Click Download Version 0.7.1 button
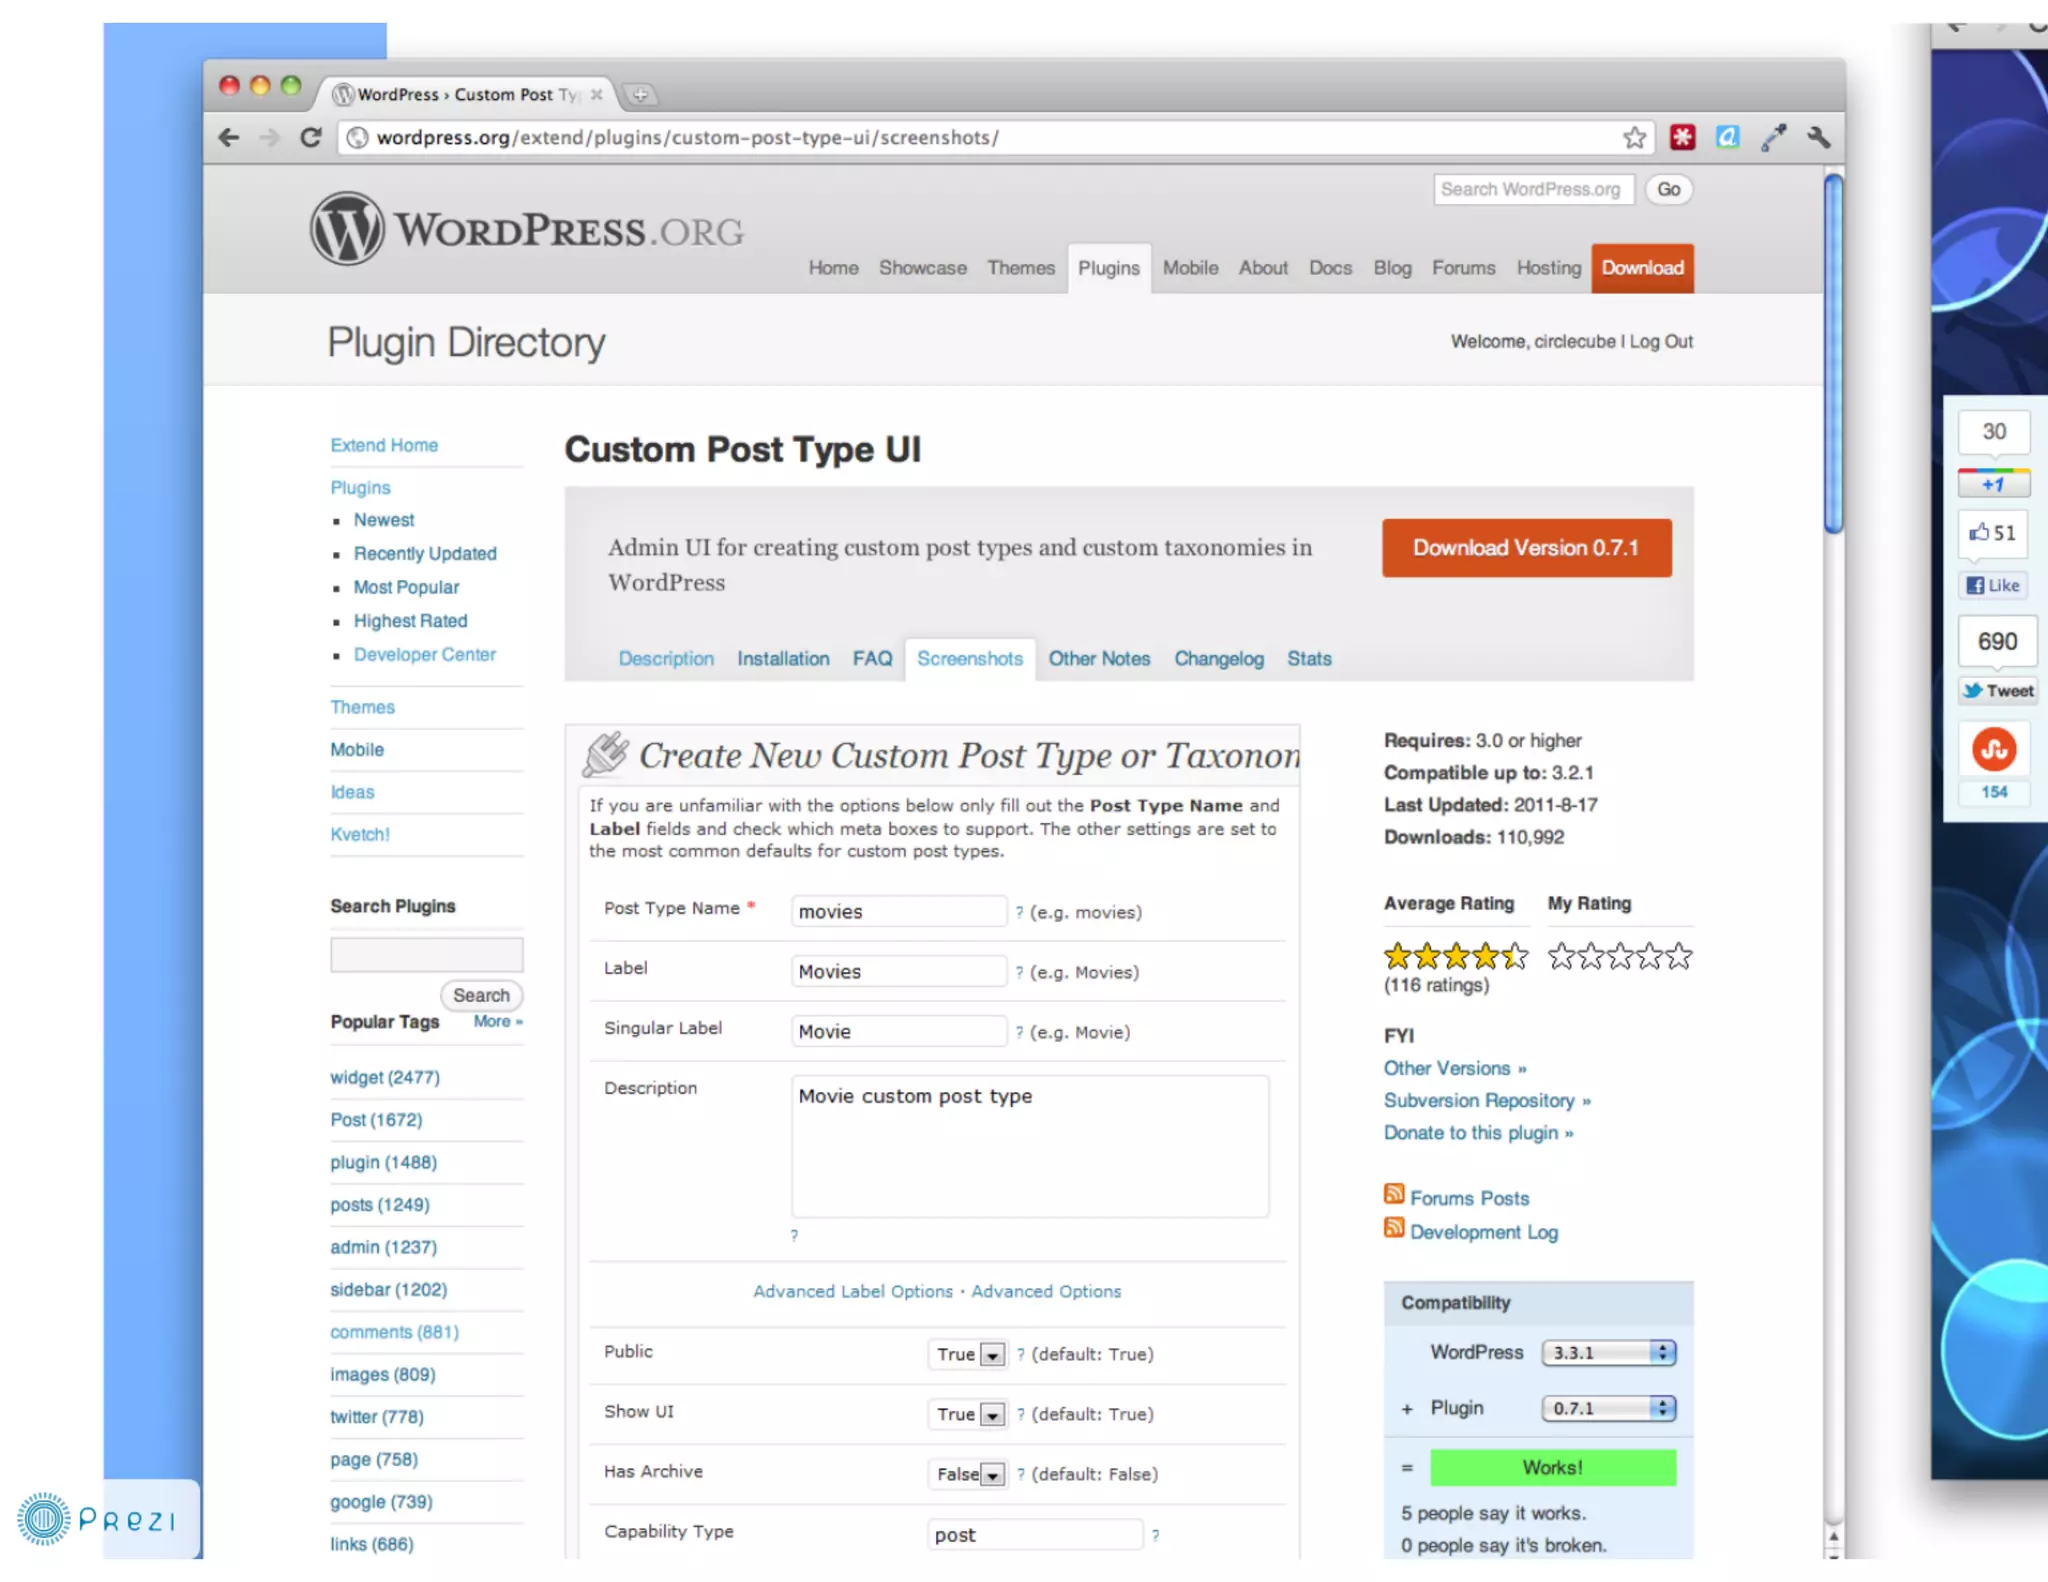Image resolution: width=2048 pixels, height=1582 pixels. pos(1526,547)
